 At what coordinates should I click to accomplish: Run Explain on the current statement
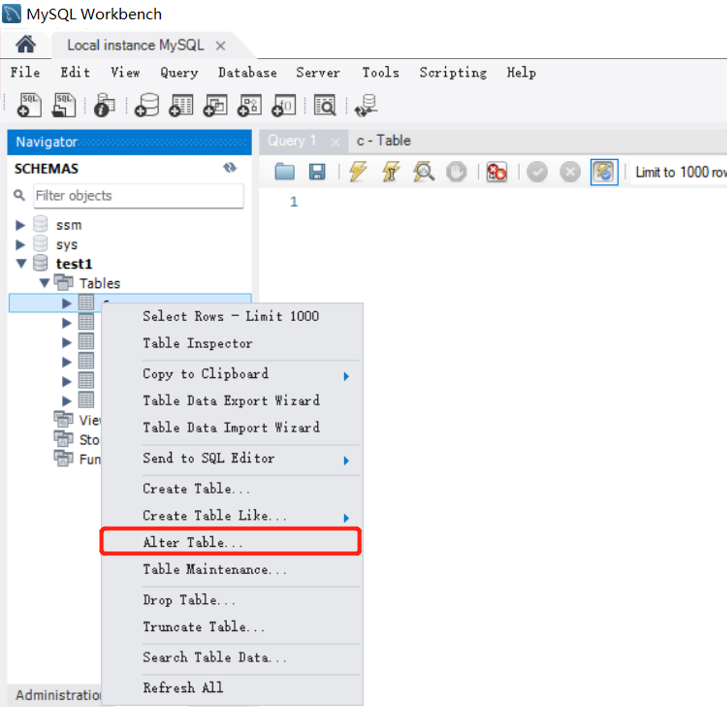(x=424, y=172)
